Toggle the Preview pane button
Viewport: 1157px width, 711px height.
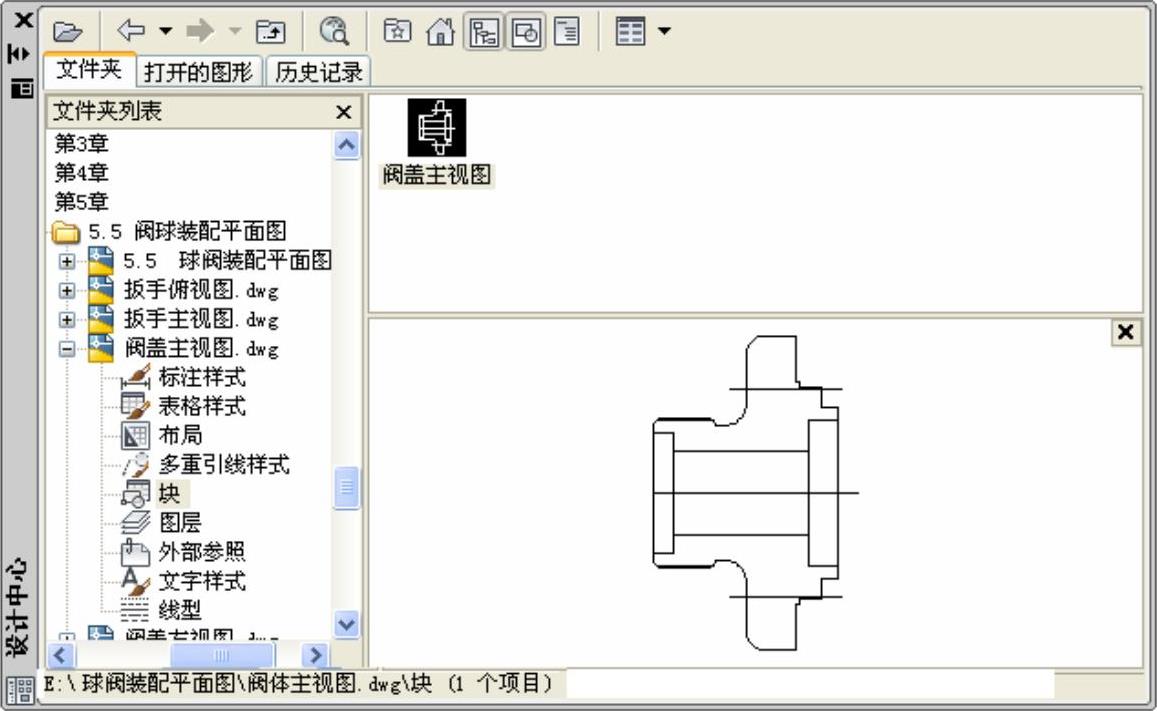point(526,32)
